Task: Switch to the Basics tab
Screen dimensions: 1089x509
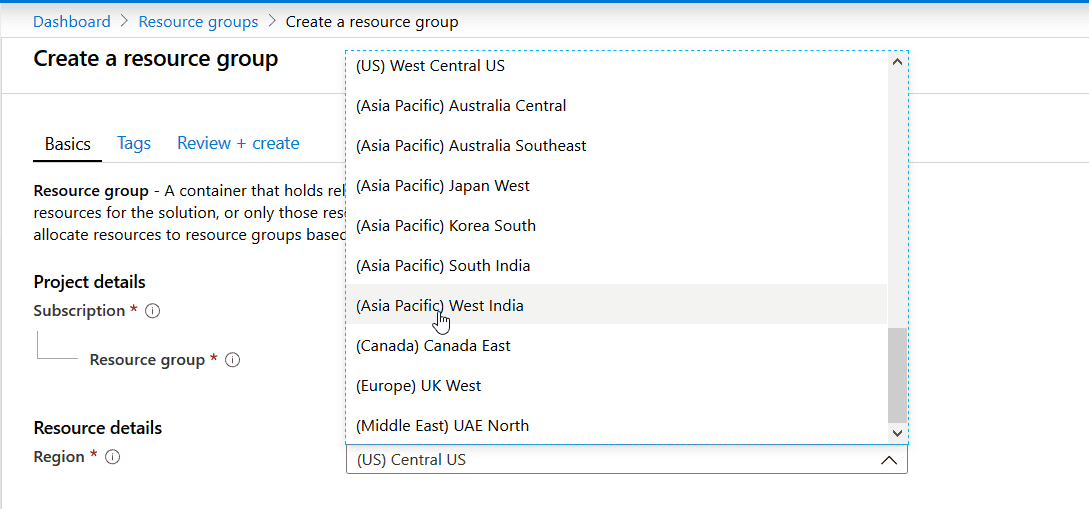Action: pos(67,144)
